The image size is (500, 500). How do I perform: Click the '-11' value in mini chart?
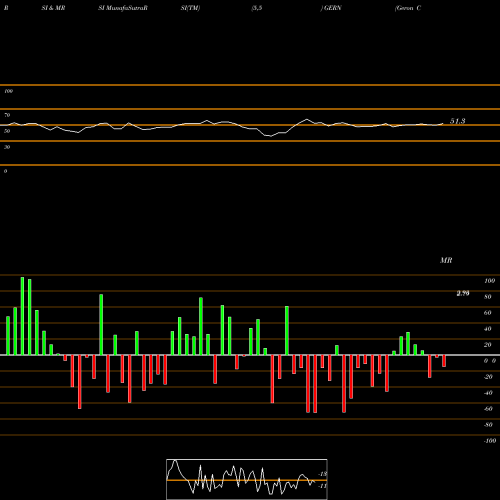[x=323, y=486]
